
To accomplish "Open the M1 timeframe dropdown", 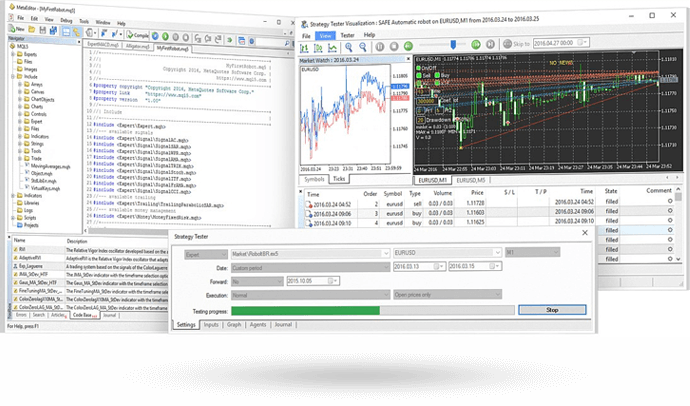I will (532, 252).
